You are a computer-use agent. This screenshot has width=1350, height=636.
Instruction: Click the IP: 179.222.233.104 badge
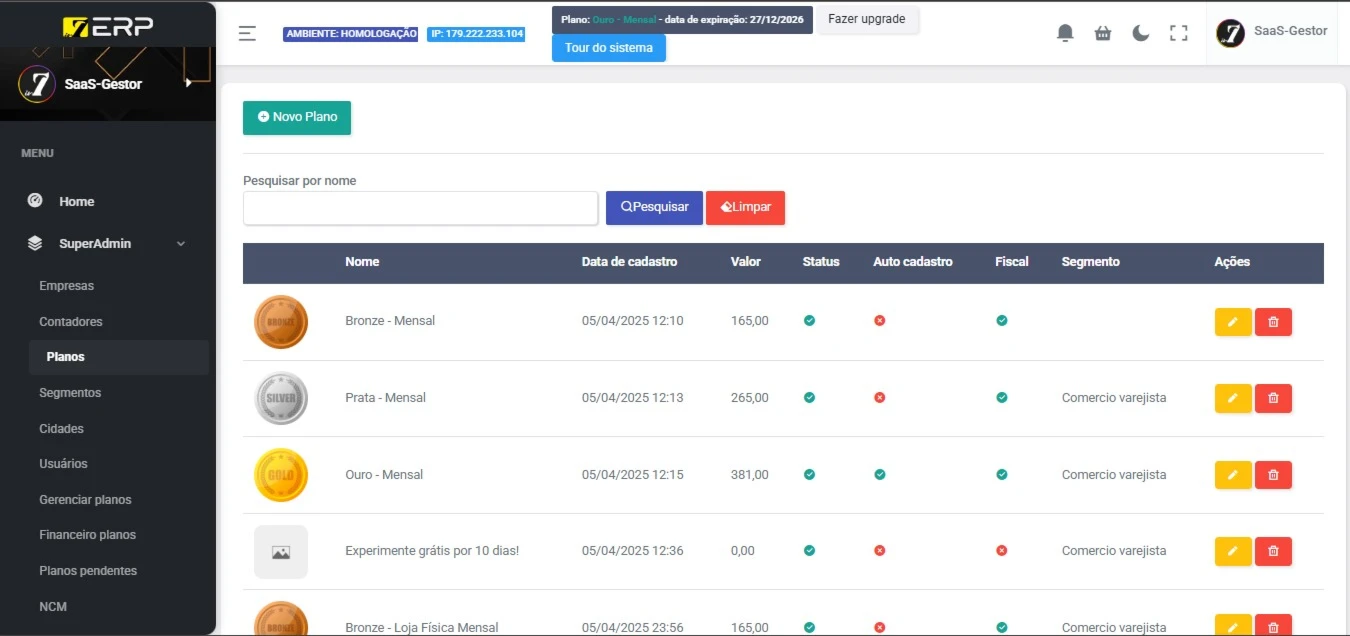point(476,34)
